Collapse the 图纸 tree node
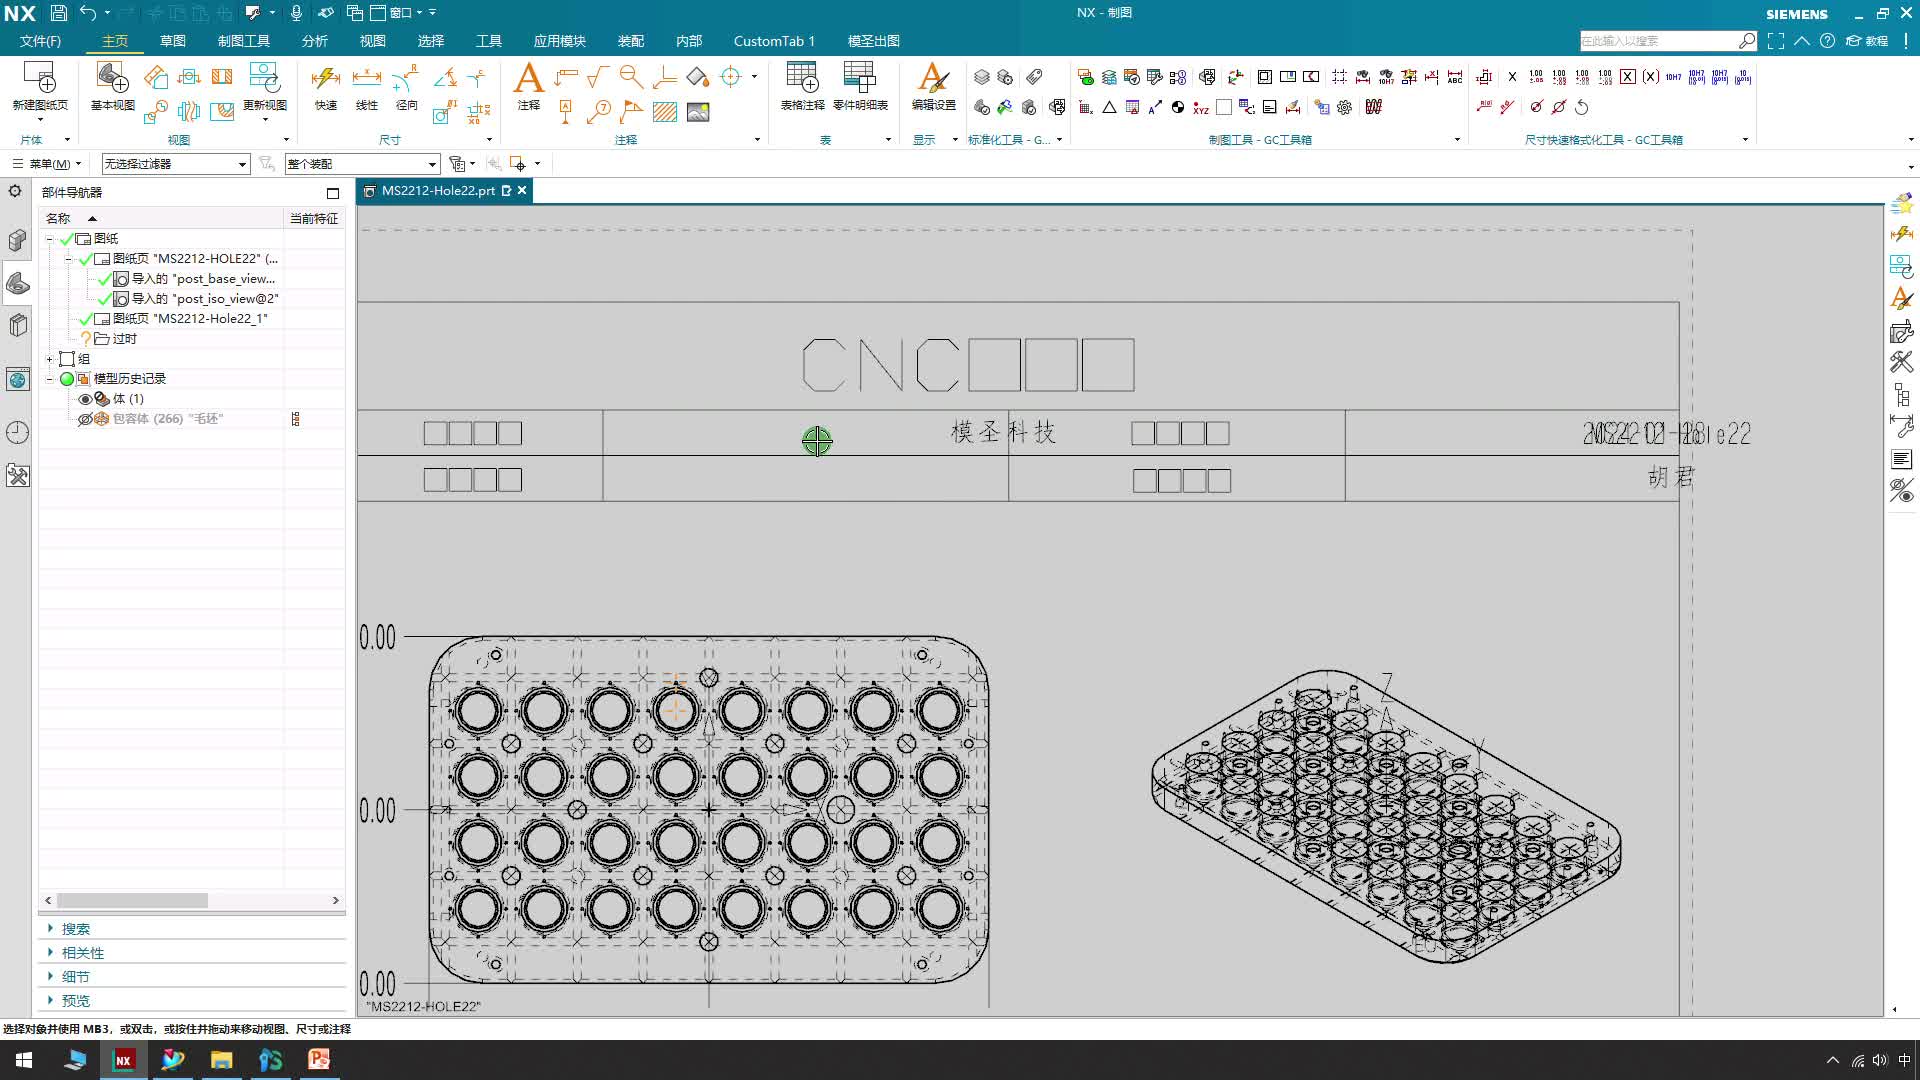 49,239
